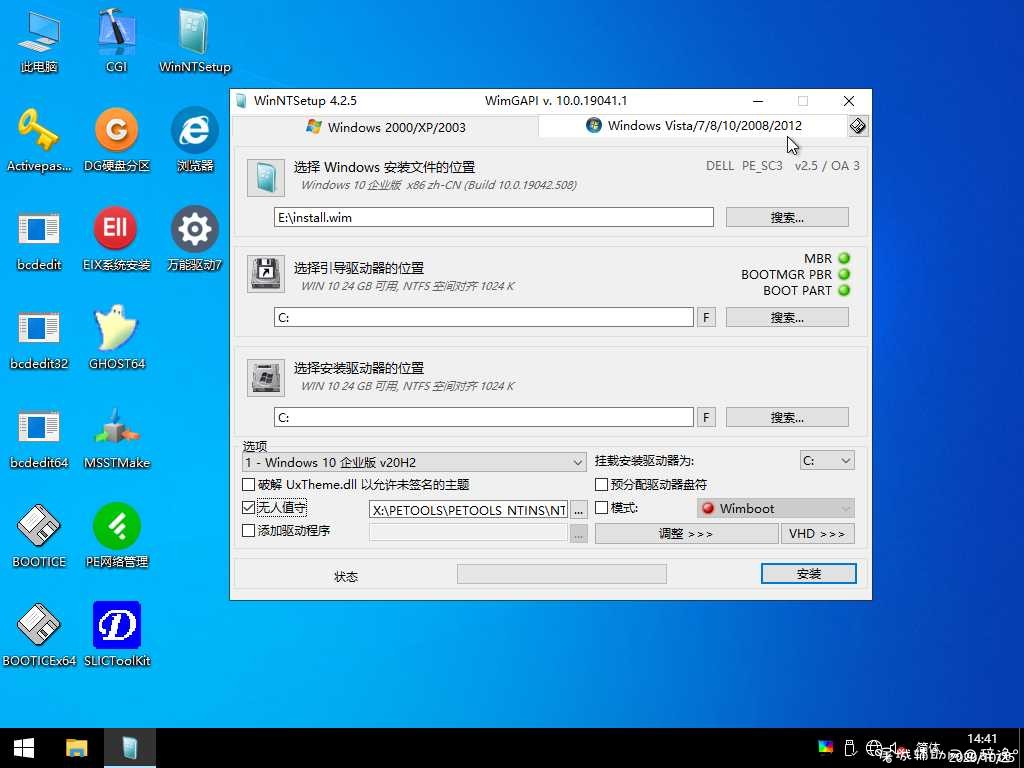This screenshot has height=768, width=1024.
Task: Launch the CGI desktop shortcut
Action: tap(116, 40)
